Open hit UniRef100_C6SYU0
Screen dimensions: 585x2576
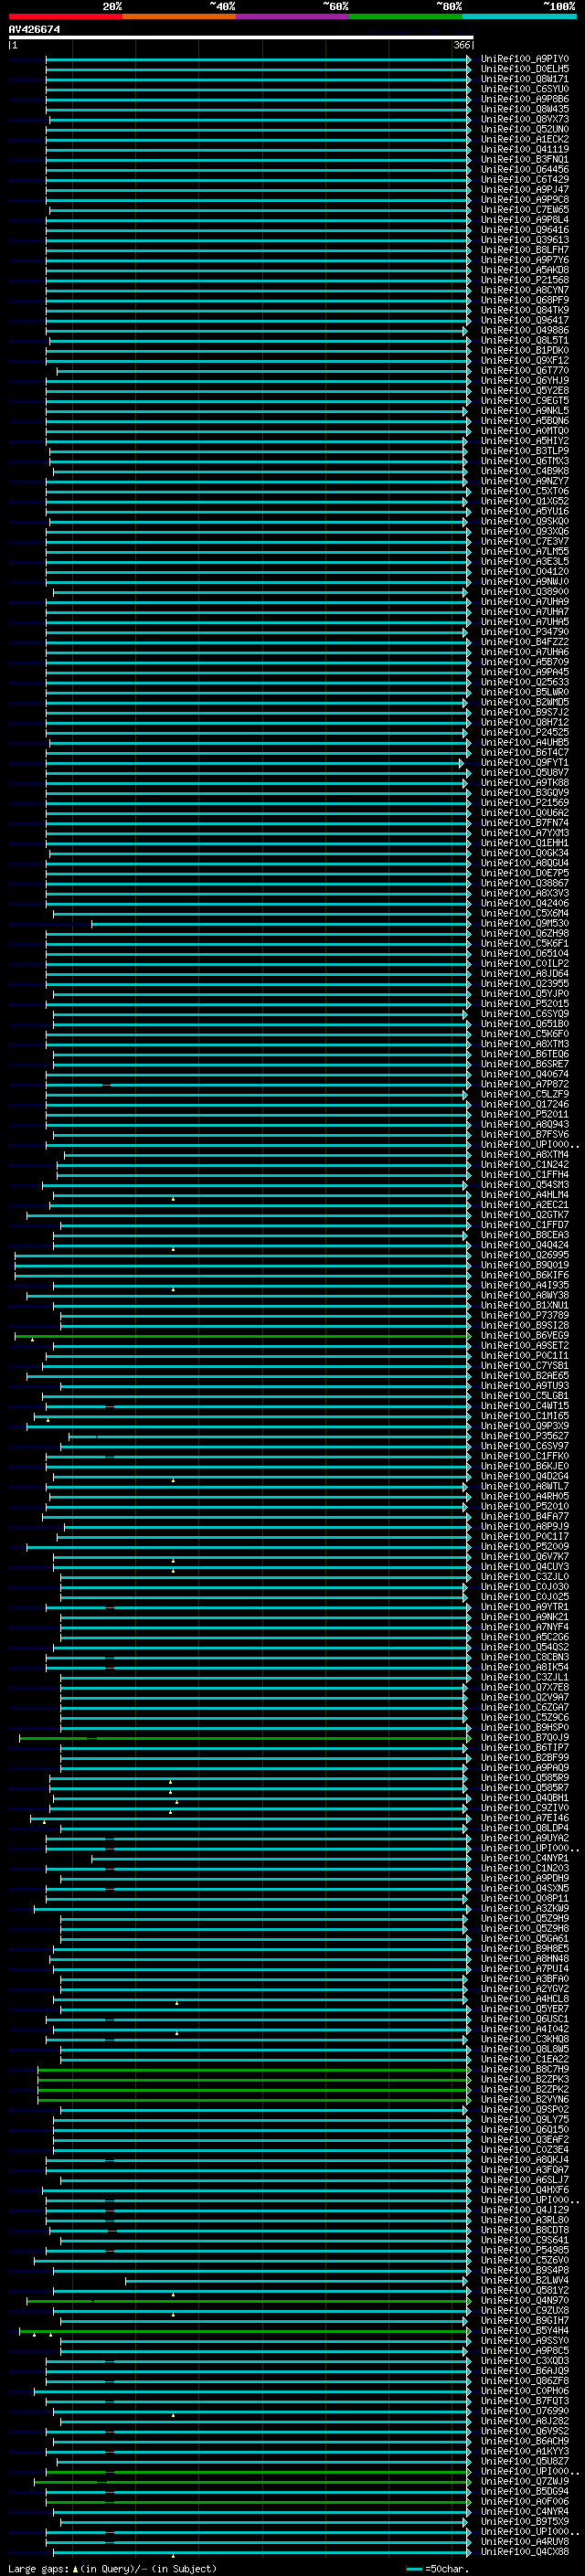click(525, 89)
